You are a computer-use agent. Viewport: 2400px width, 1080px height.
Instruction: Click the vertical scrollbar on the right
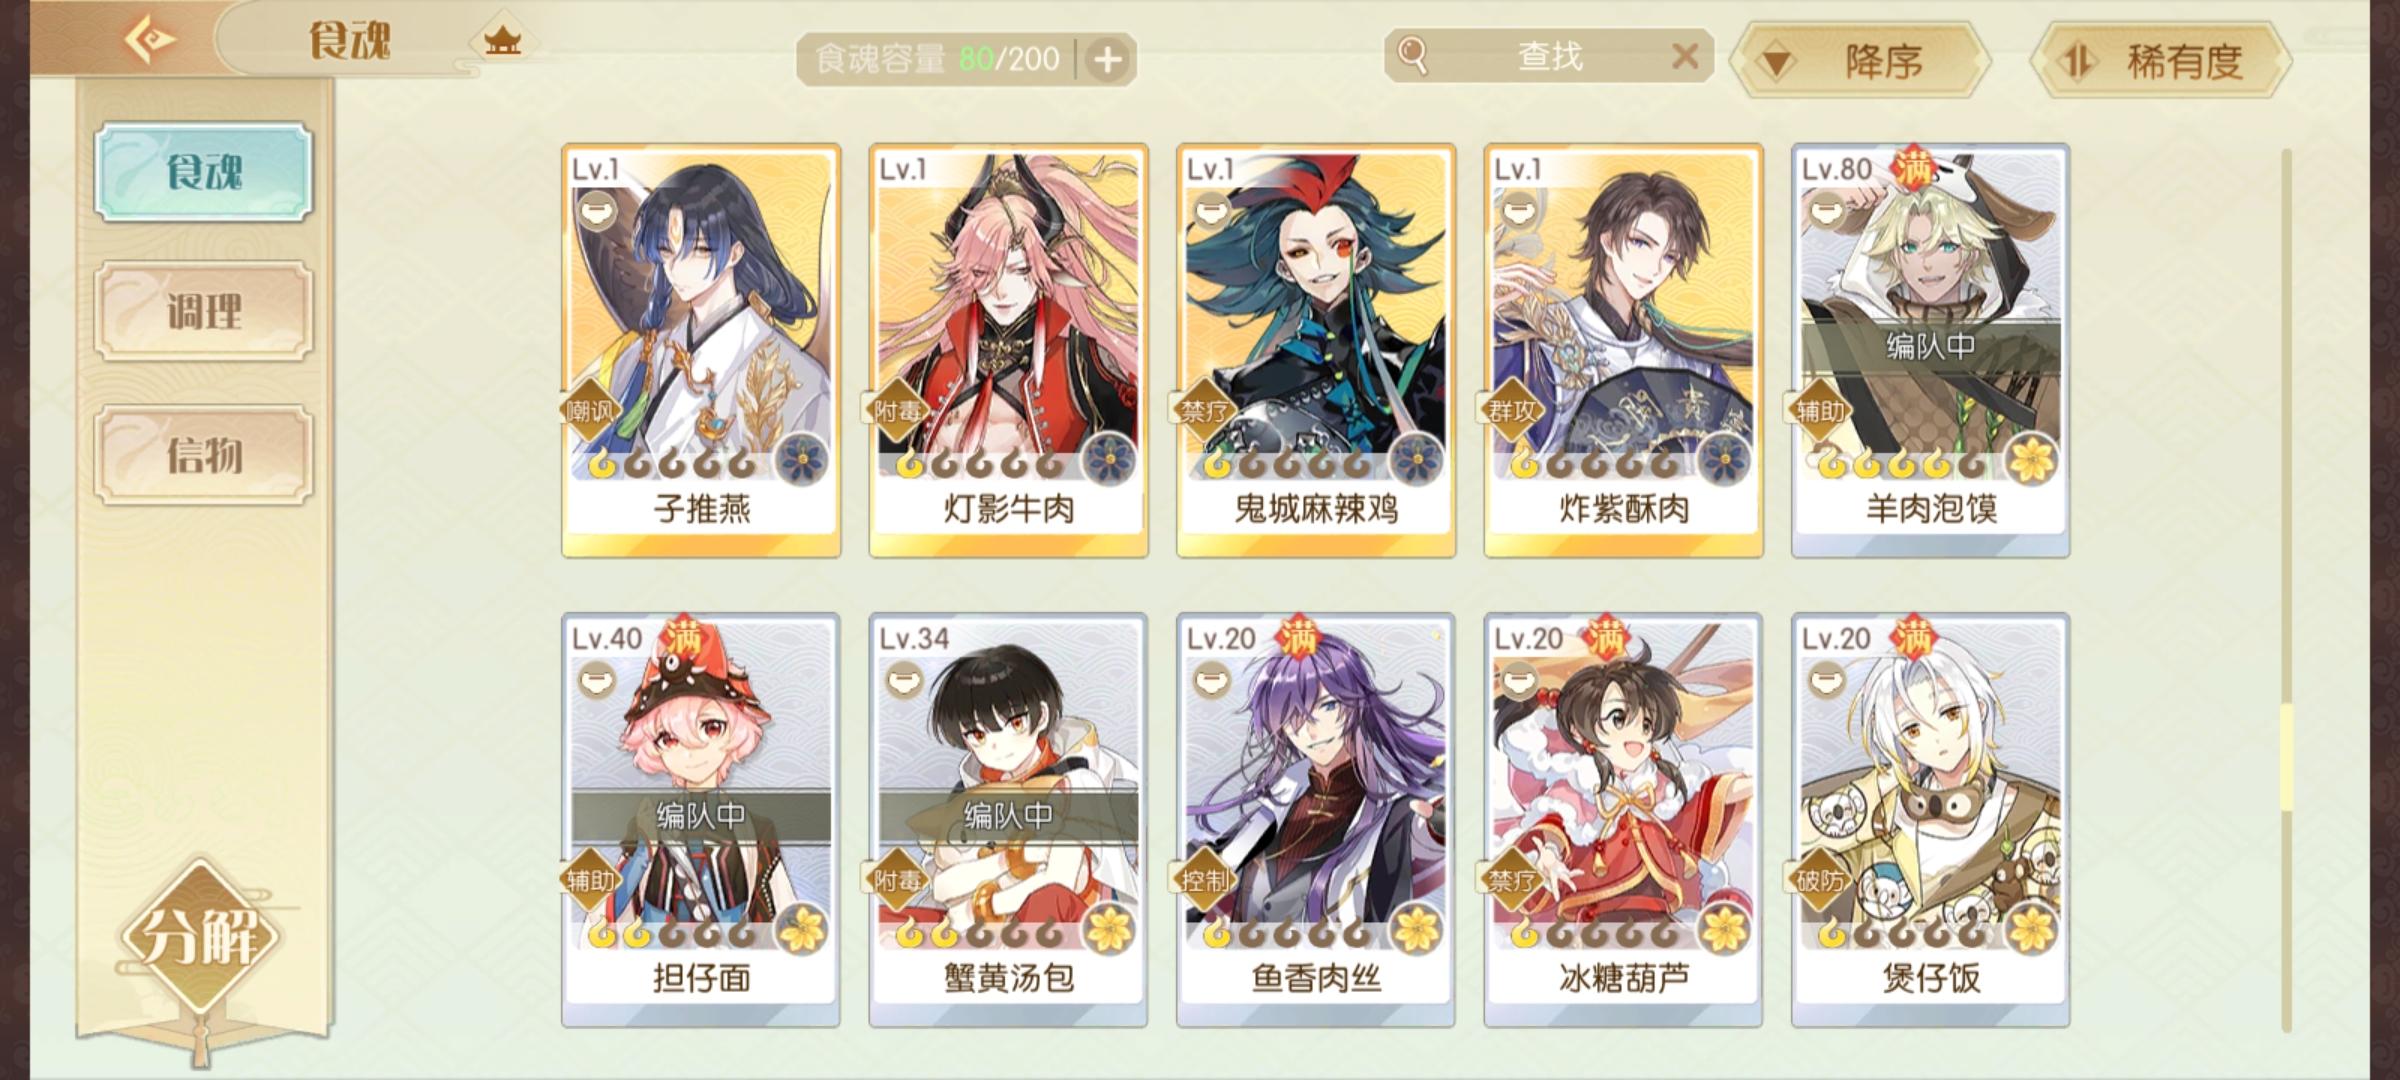2286,590
